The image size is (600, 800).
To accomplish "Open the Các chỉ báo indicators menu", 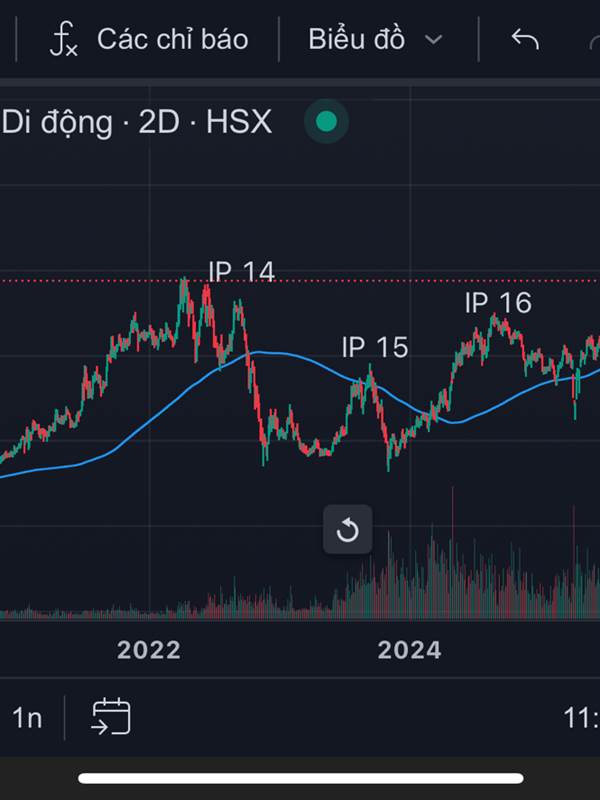I will [x=148, y=39].
